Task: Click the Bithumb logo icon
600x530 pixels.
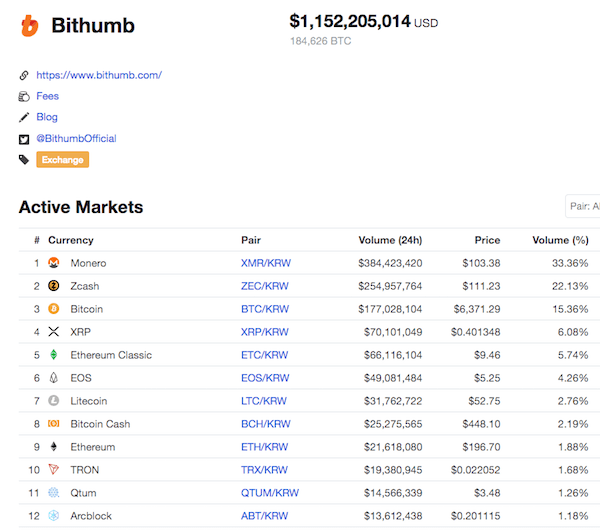Action: pyautogui.click(x=30, y=26)
